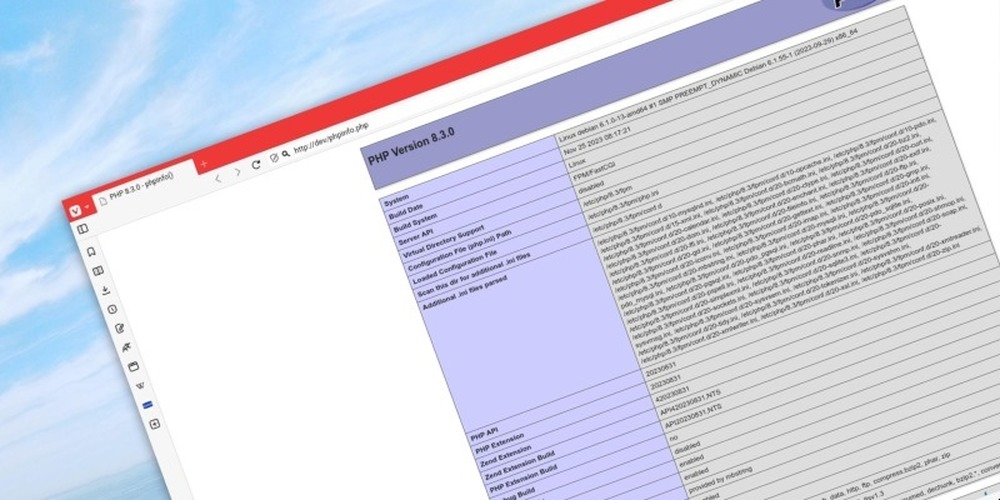Open the blue web panel icon
Image resolution: width=1000 pixels, height=500 pixels.
[147, 404]
